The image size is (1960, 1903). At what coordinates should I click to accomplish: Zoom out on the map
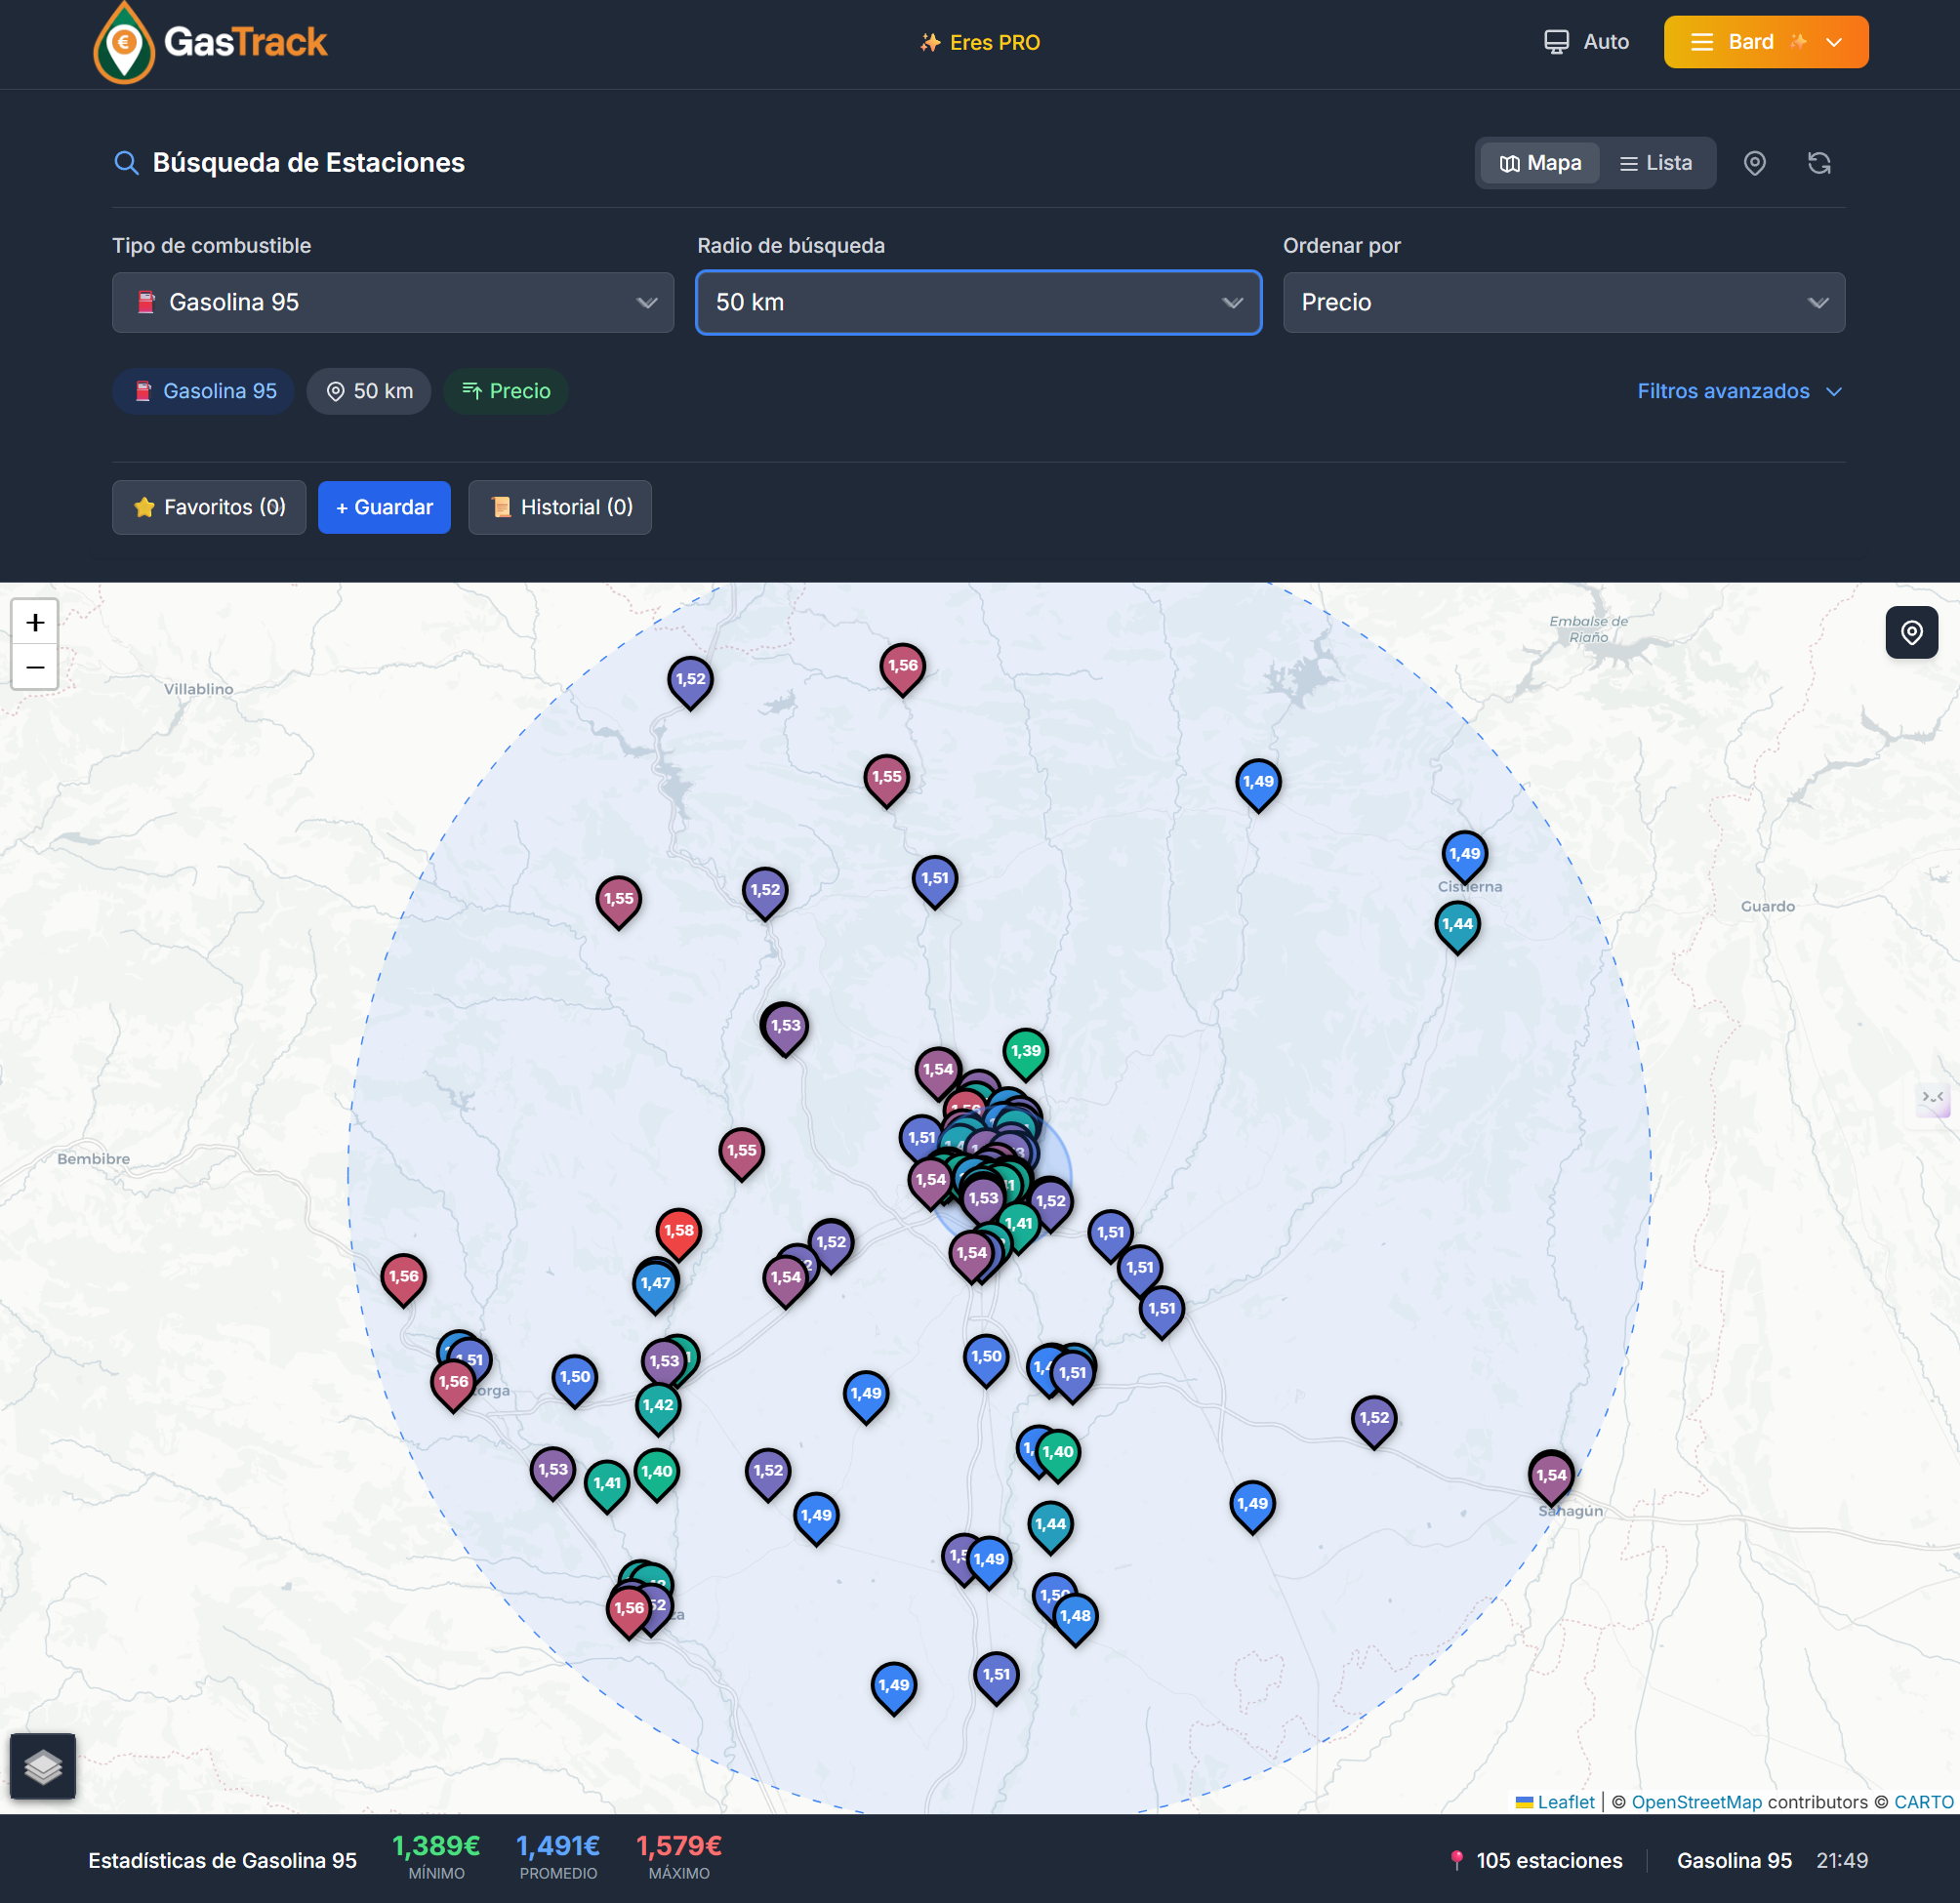click(35, 667)
